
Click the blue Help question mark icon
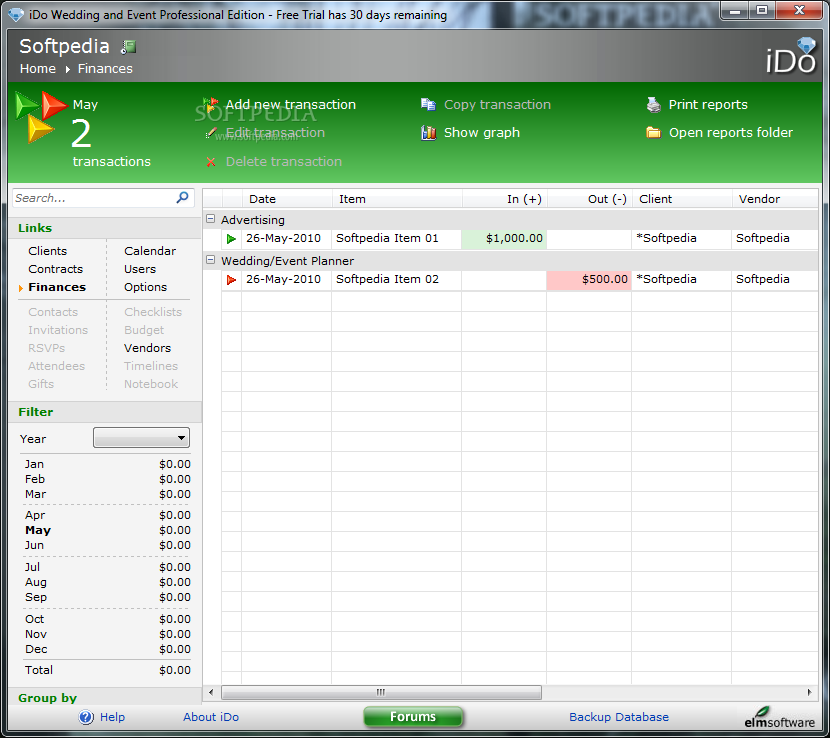[x=86, y=717]
